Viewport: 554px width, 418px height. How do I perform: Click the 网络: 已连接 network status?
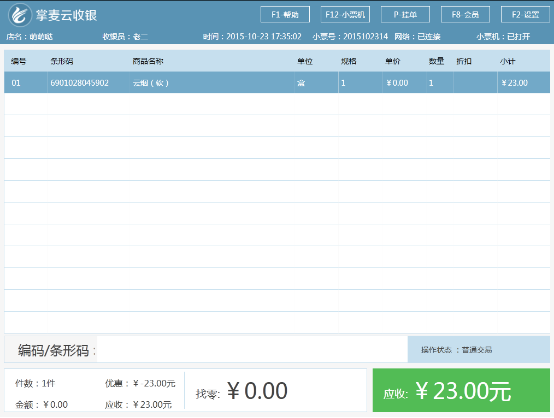417,36
